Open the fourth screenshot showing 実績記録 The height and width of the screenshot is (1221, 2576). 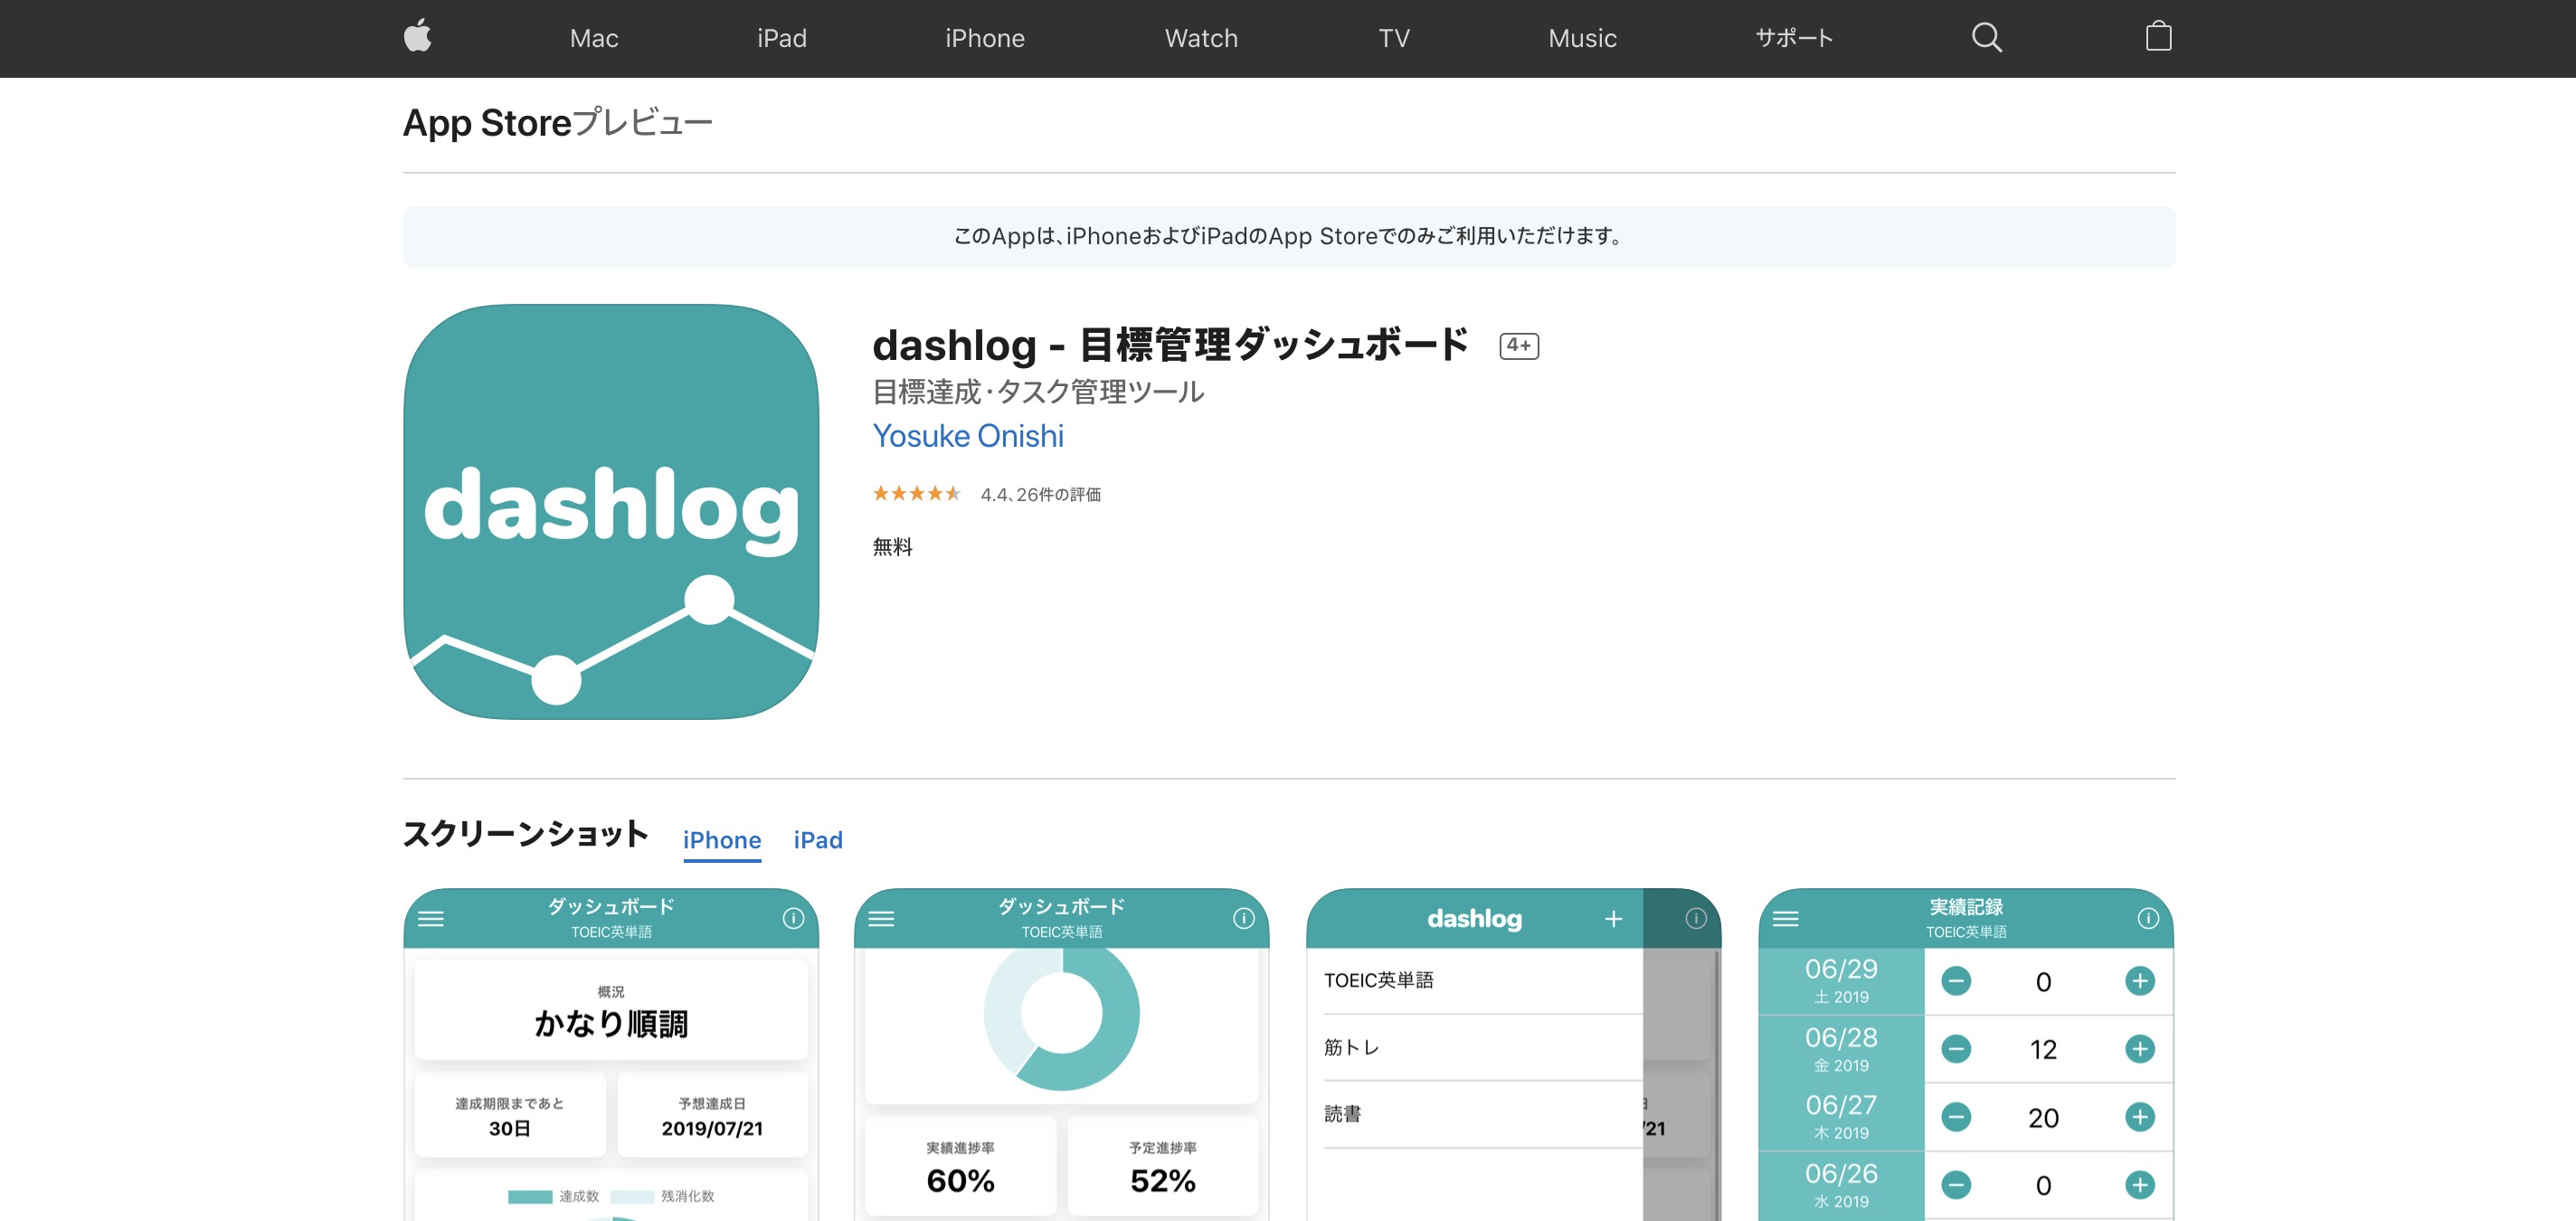(1965, 1054)
